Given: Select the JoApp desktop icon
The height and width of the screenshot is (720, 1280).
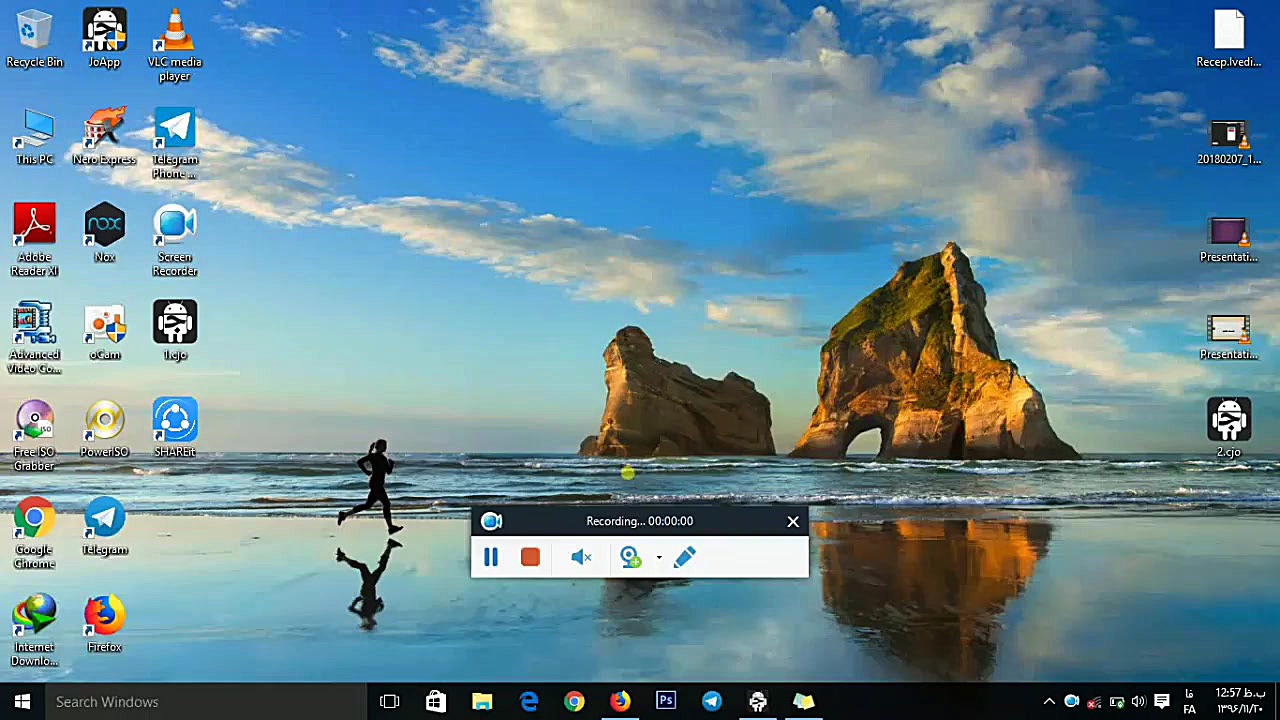Looking at the screenshot, I should click(104, 39).
